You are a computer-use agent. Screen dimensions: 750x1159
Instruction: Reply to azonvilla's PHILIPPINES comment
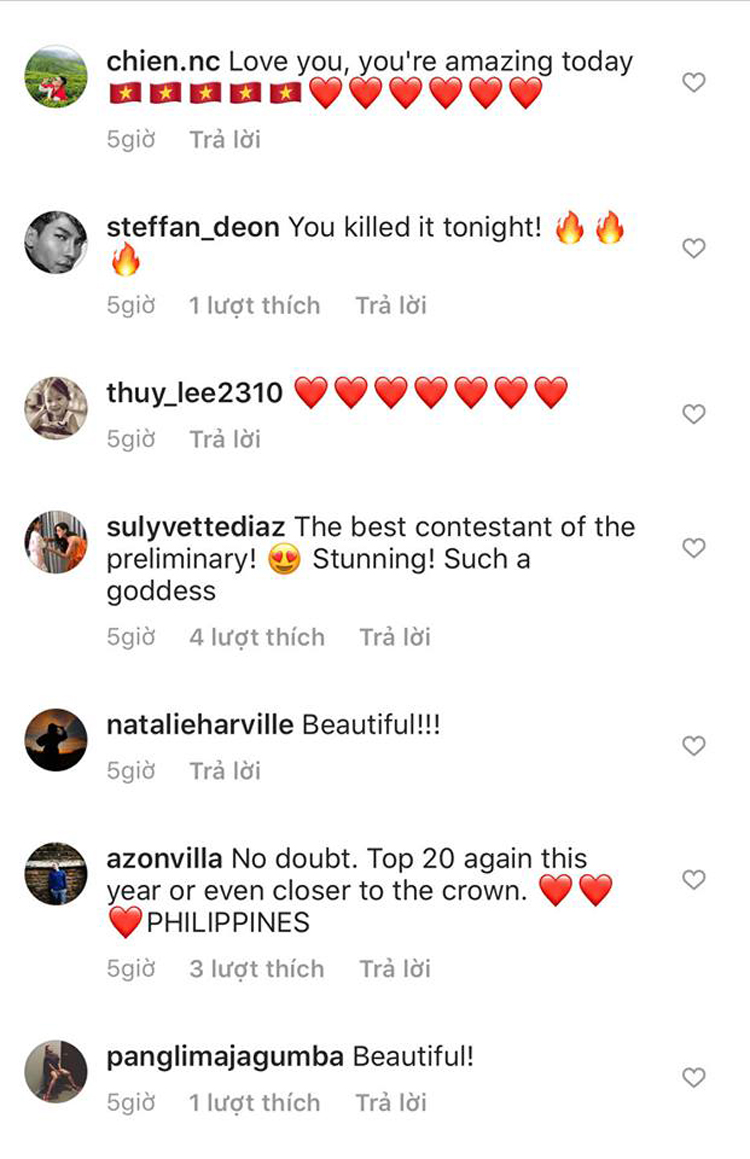coord(395,970)
